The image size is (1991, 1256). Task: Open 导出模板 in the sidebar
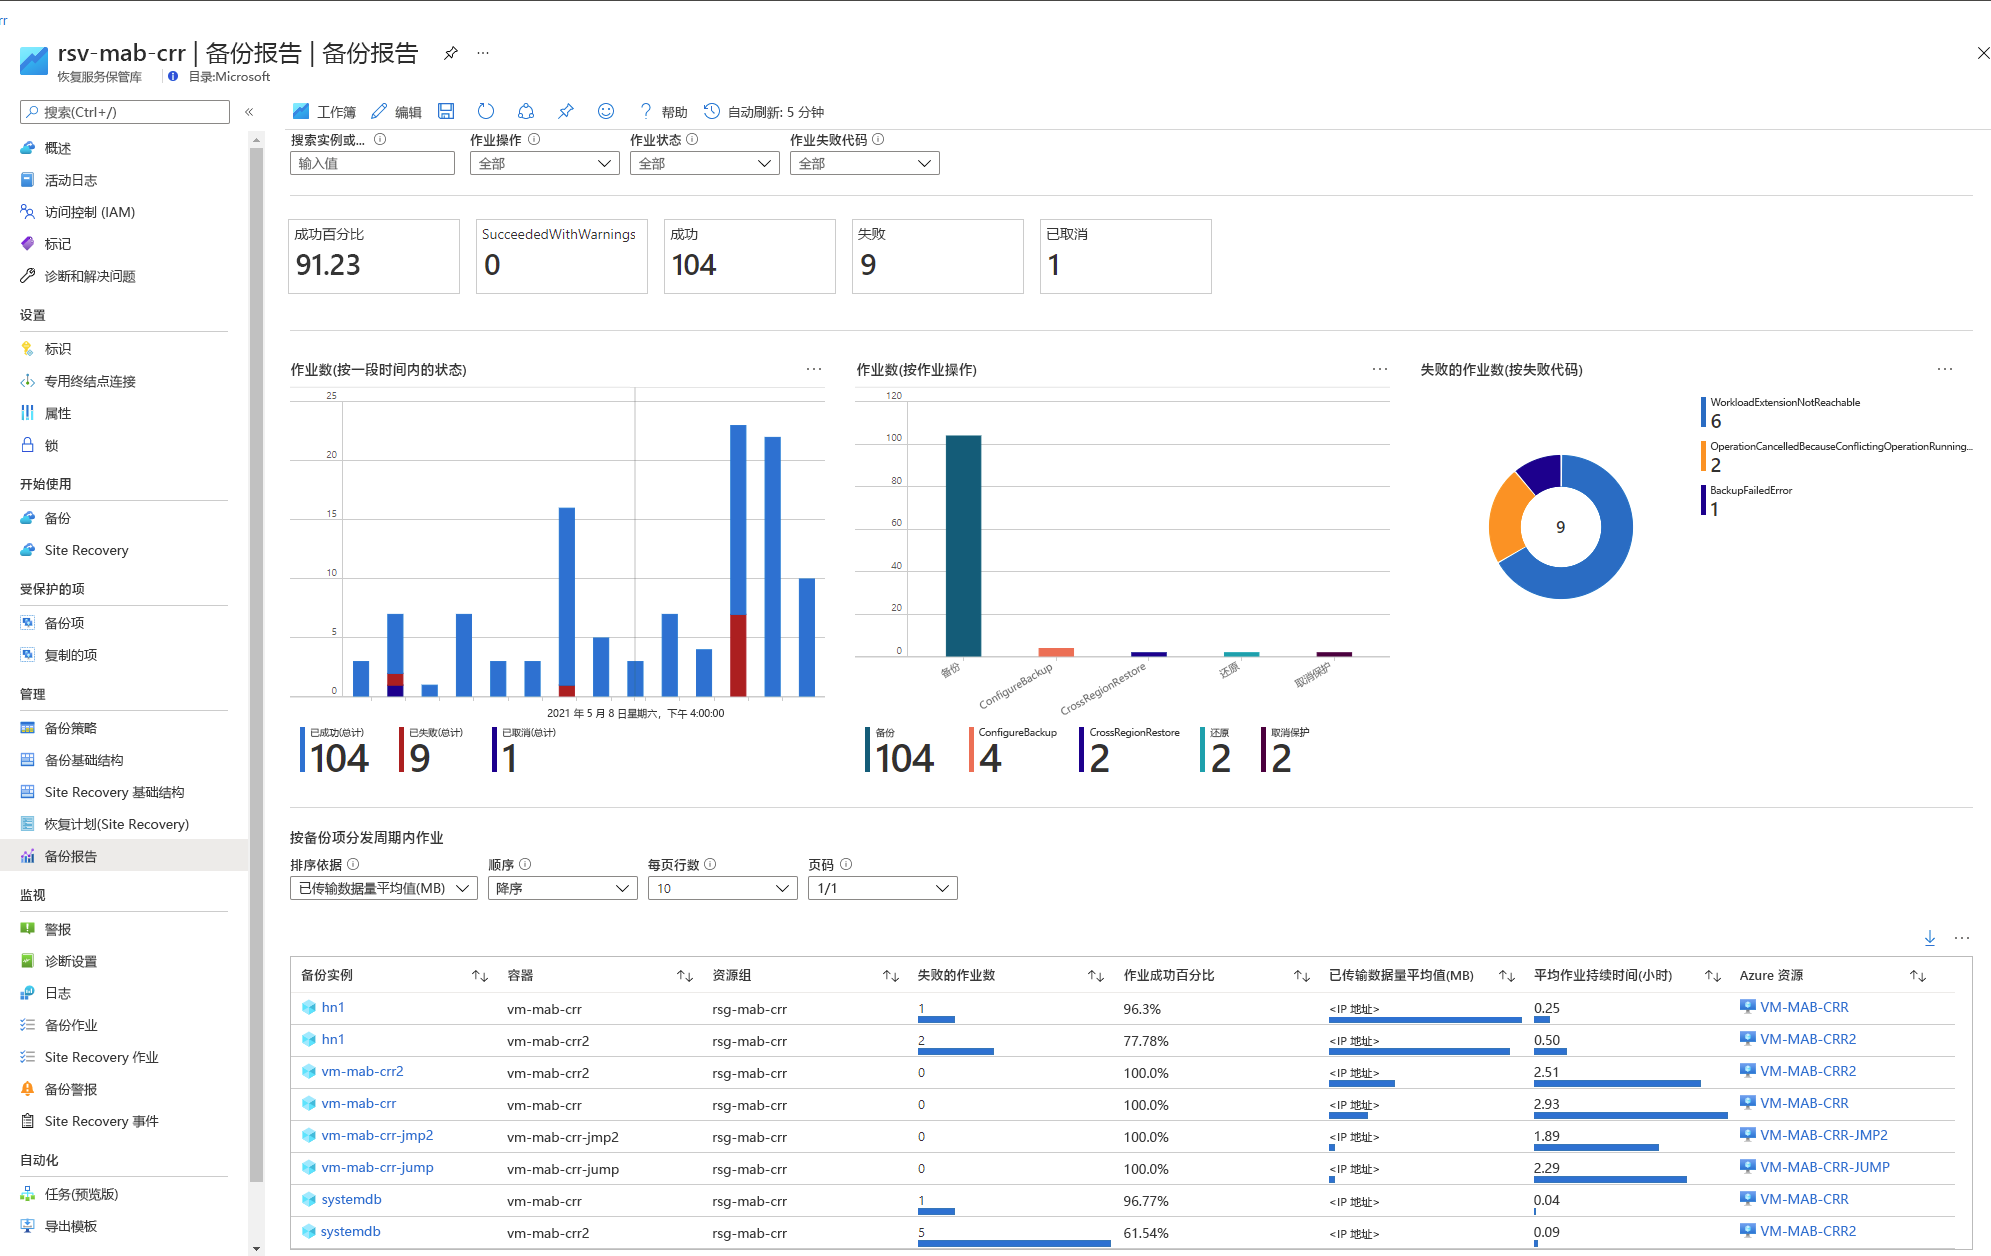click(x=70, y=1226)
